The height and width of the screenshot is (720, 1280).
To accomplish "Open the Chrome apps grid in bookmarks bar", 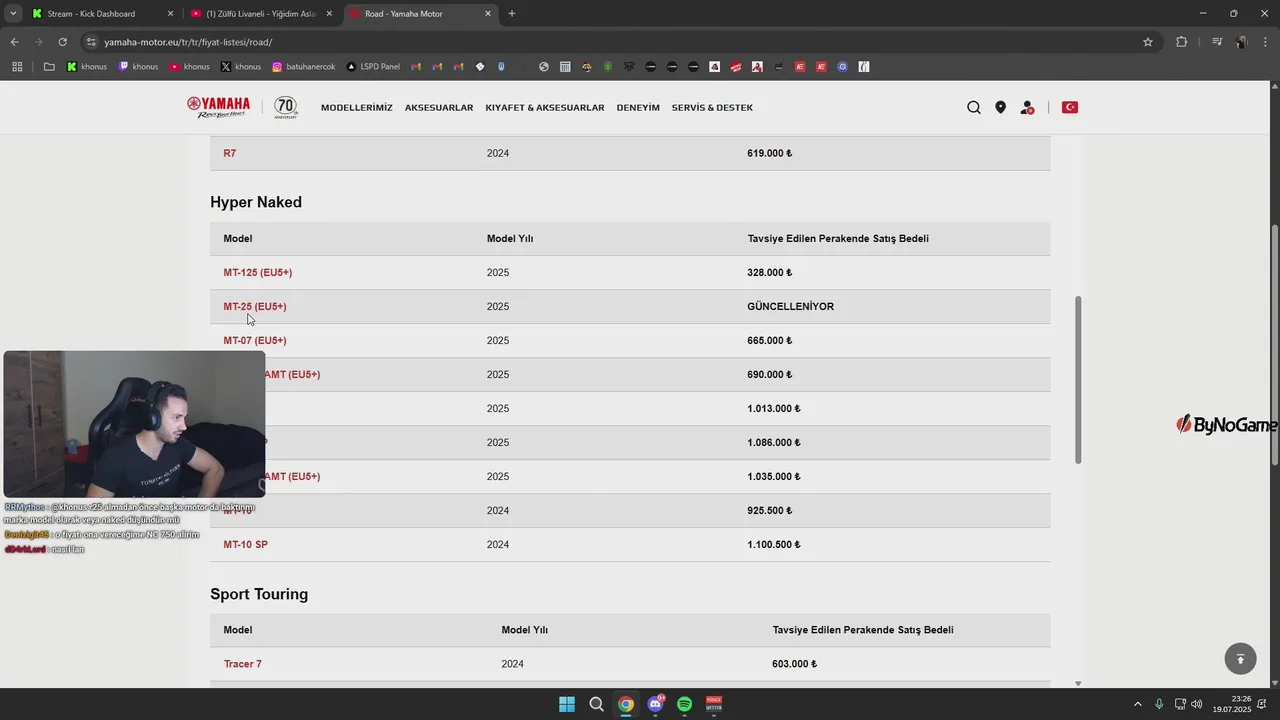I will coord(17,67).
